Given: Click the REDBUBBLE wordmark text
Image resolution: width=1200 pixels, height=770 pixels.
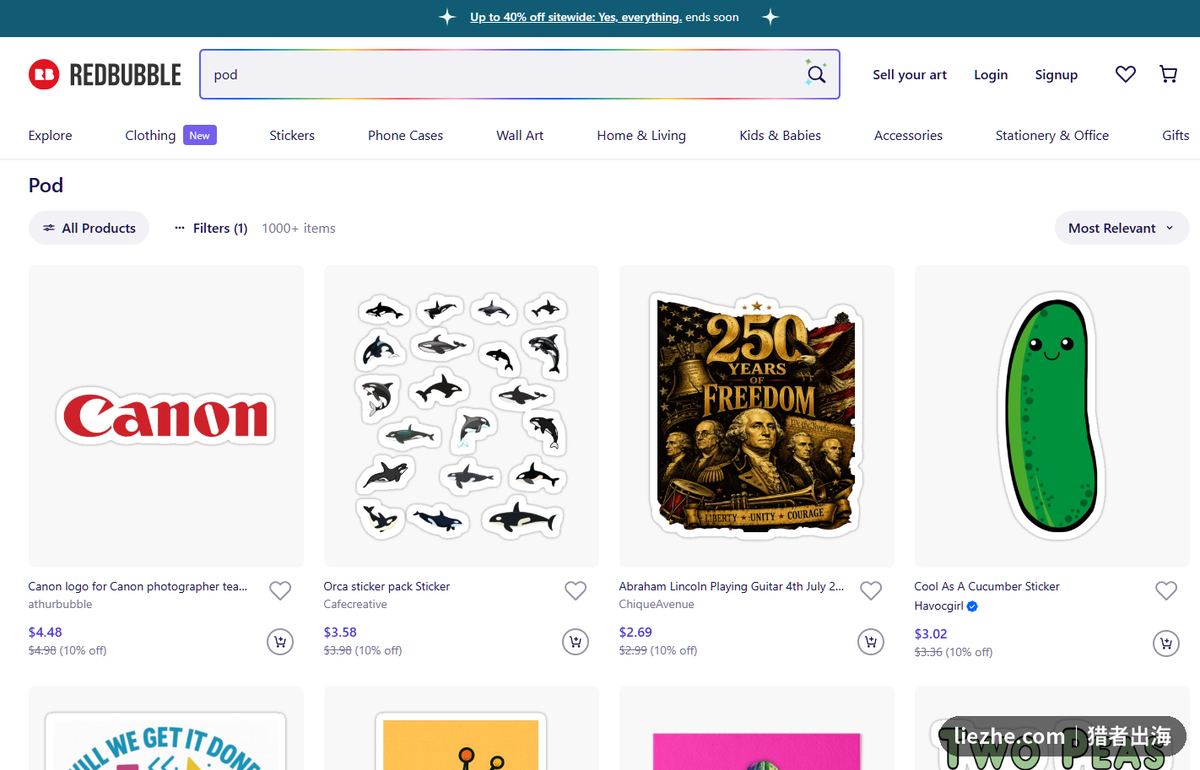Looking at the screenshot, I should click(x=125, y=75).
